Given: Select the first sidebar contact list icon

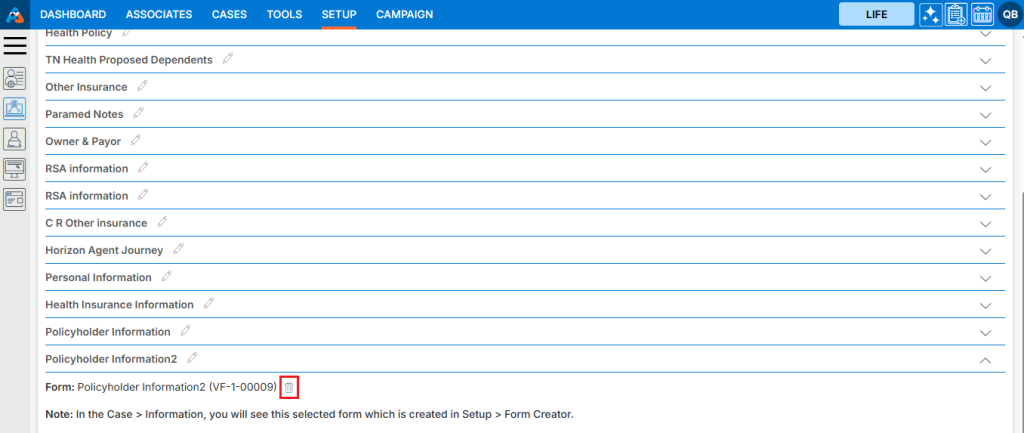Looking at the screenshot, I should click(x=15, y=78).
